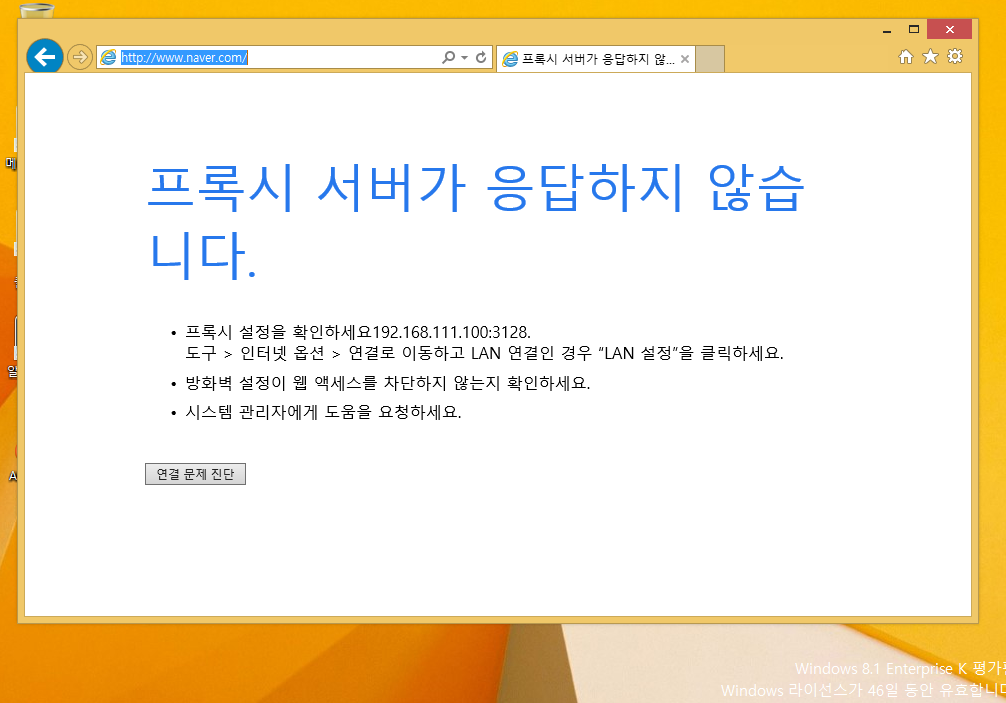The width and height of the screenshot is (1006, 703).
Task: Open a new tab with blank tab button
Action: [x=710, y=58]
